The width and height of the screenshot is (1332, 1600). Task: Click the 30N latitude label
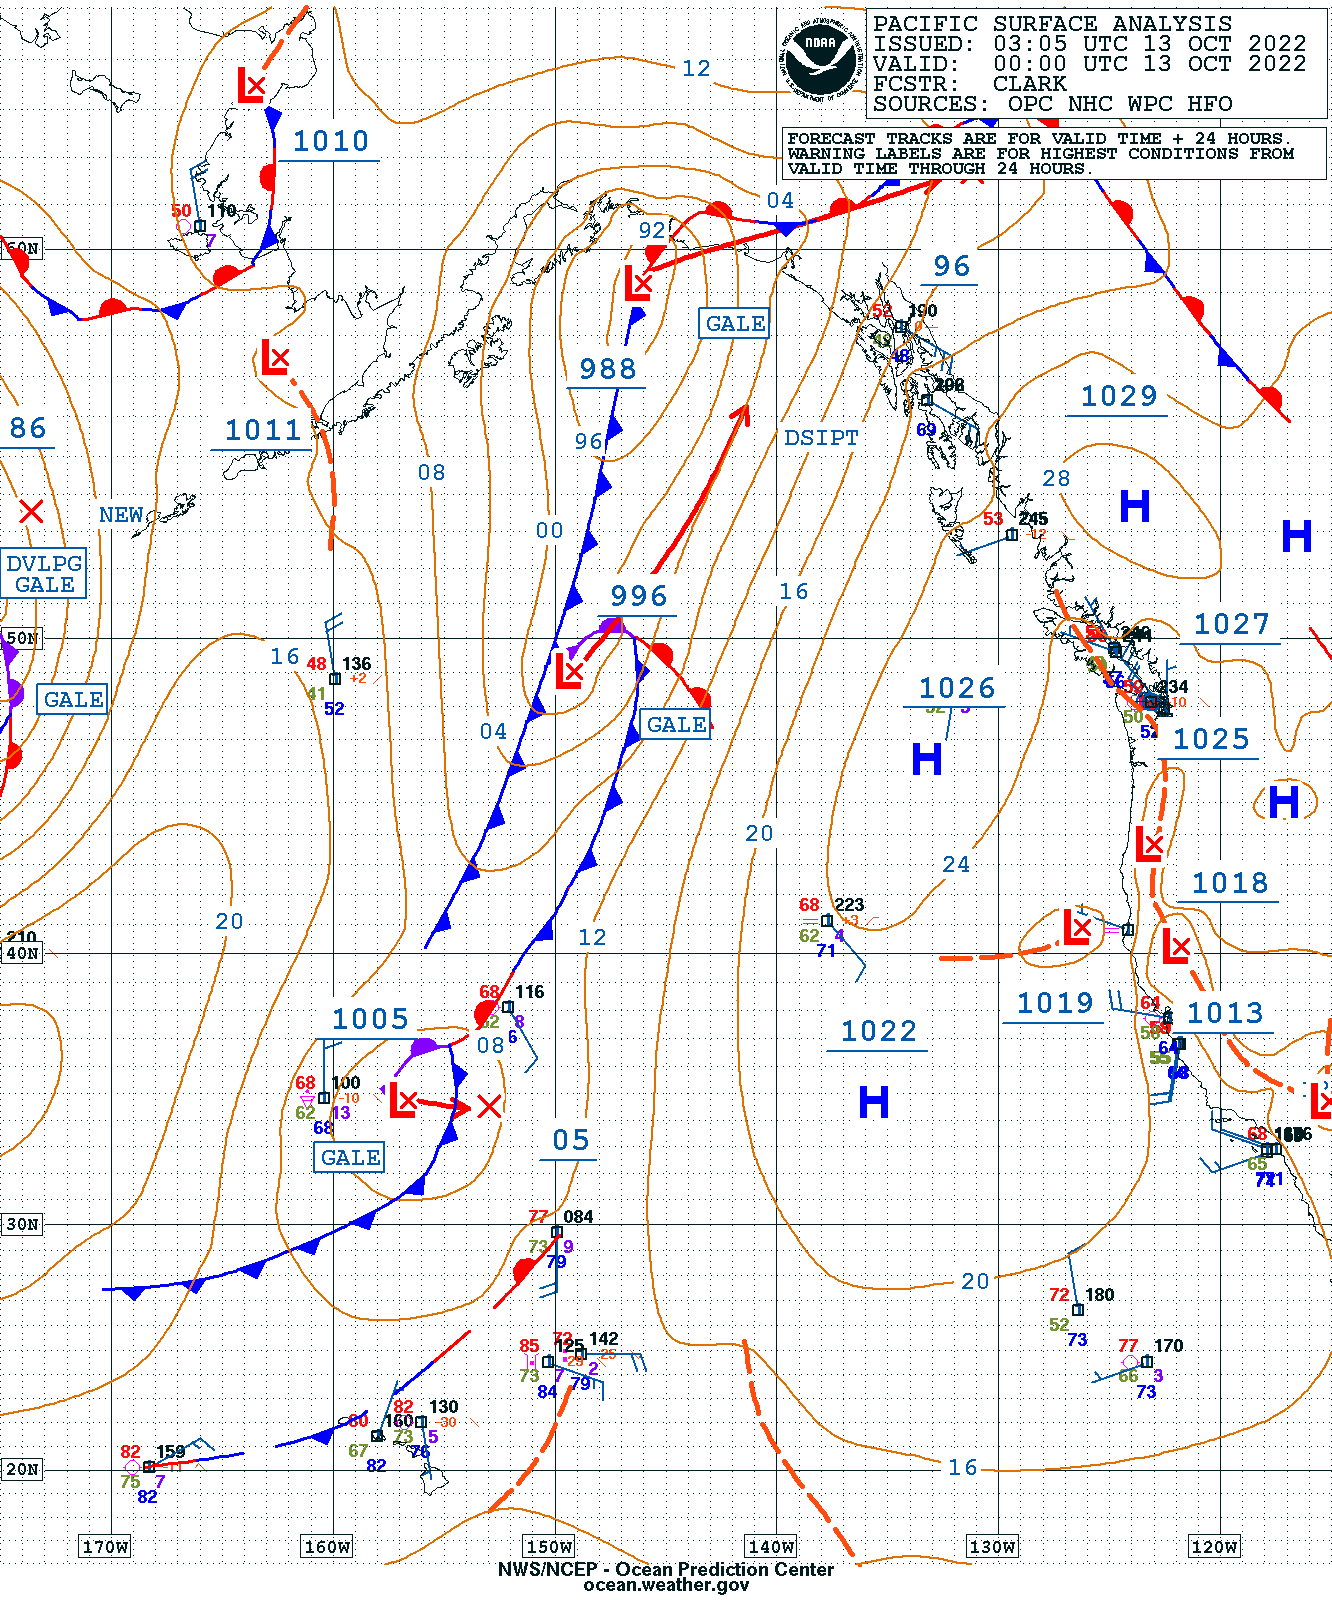[x=22, y=1225]
